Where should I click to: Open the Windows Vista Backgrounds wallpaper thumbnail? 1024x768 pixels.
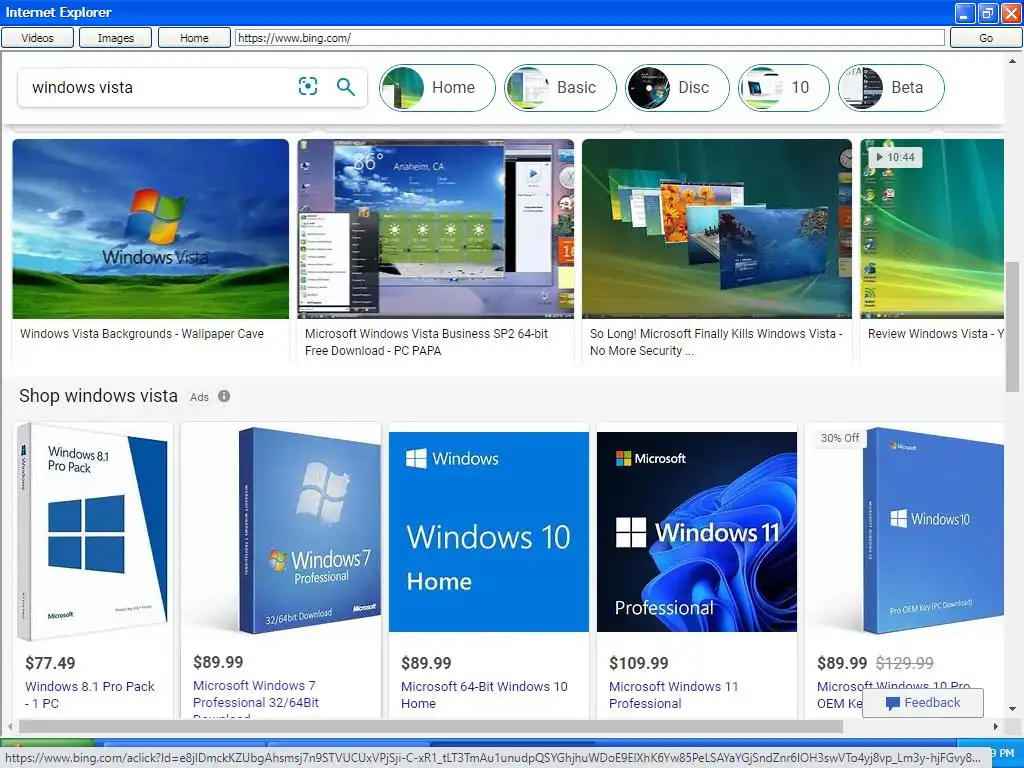pyautogui.click(x=151, y=229)
